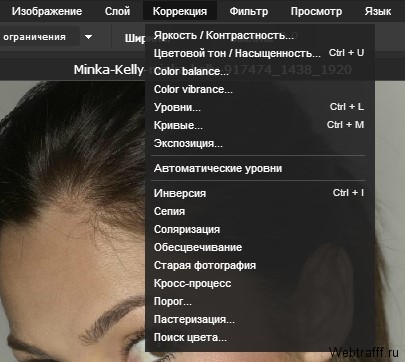This screenshot has width=405, height=362.
Task: Open the Изображение menu
Action: coord(47,11)
